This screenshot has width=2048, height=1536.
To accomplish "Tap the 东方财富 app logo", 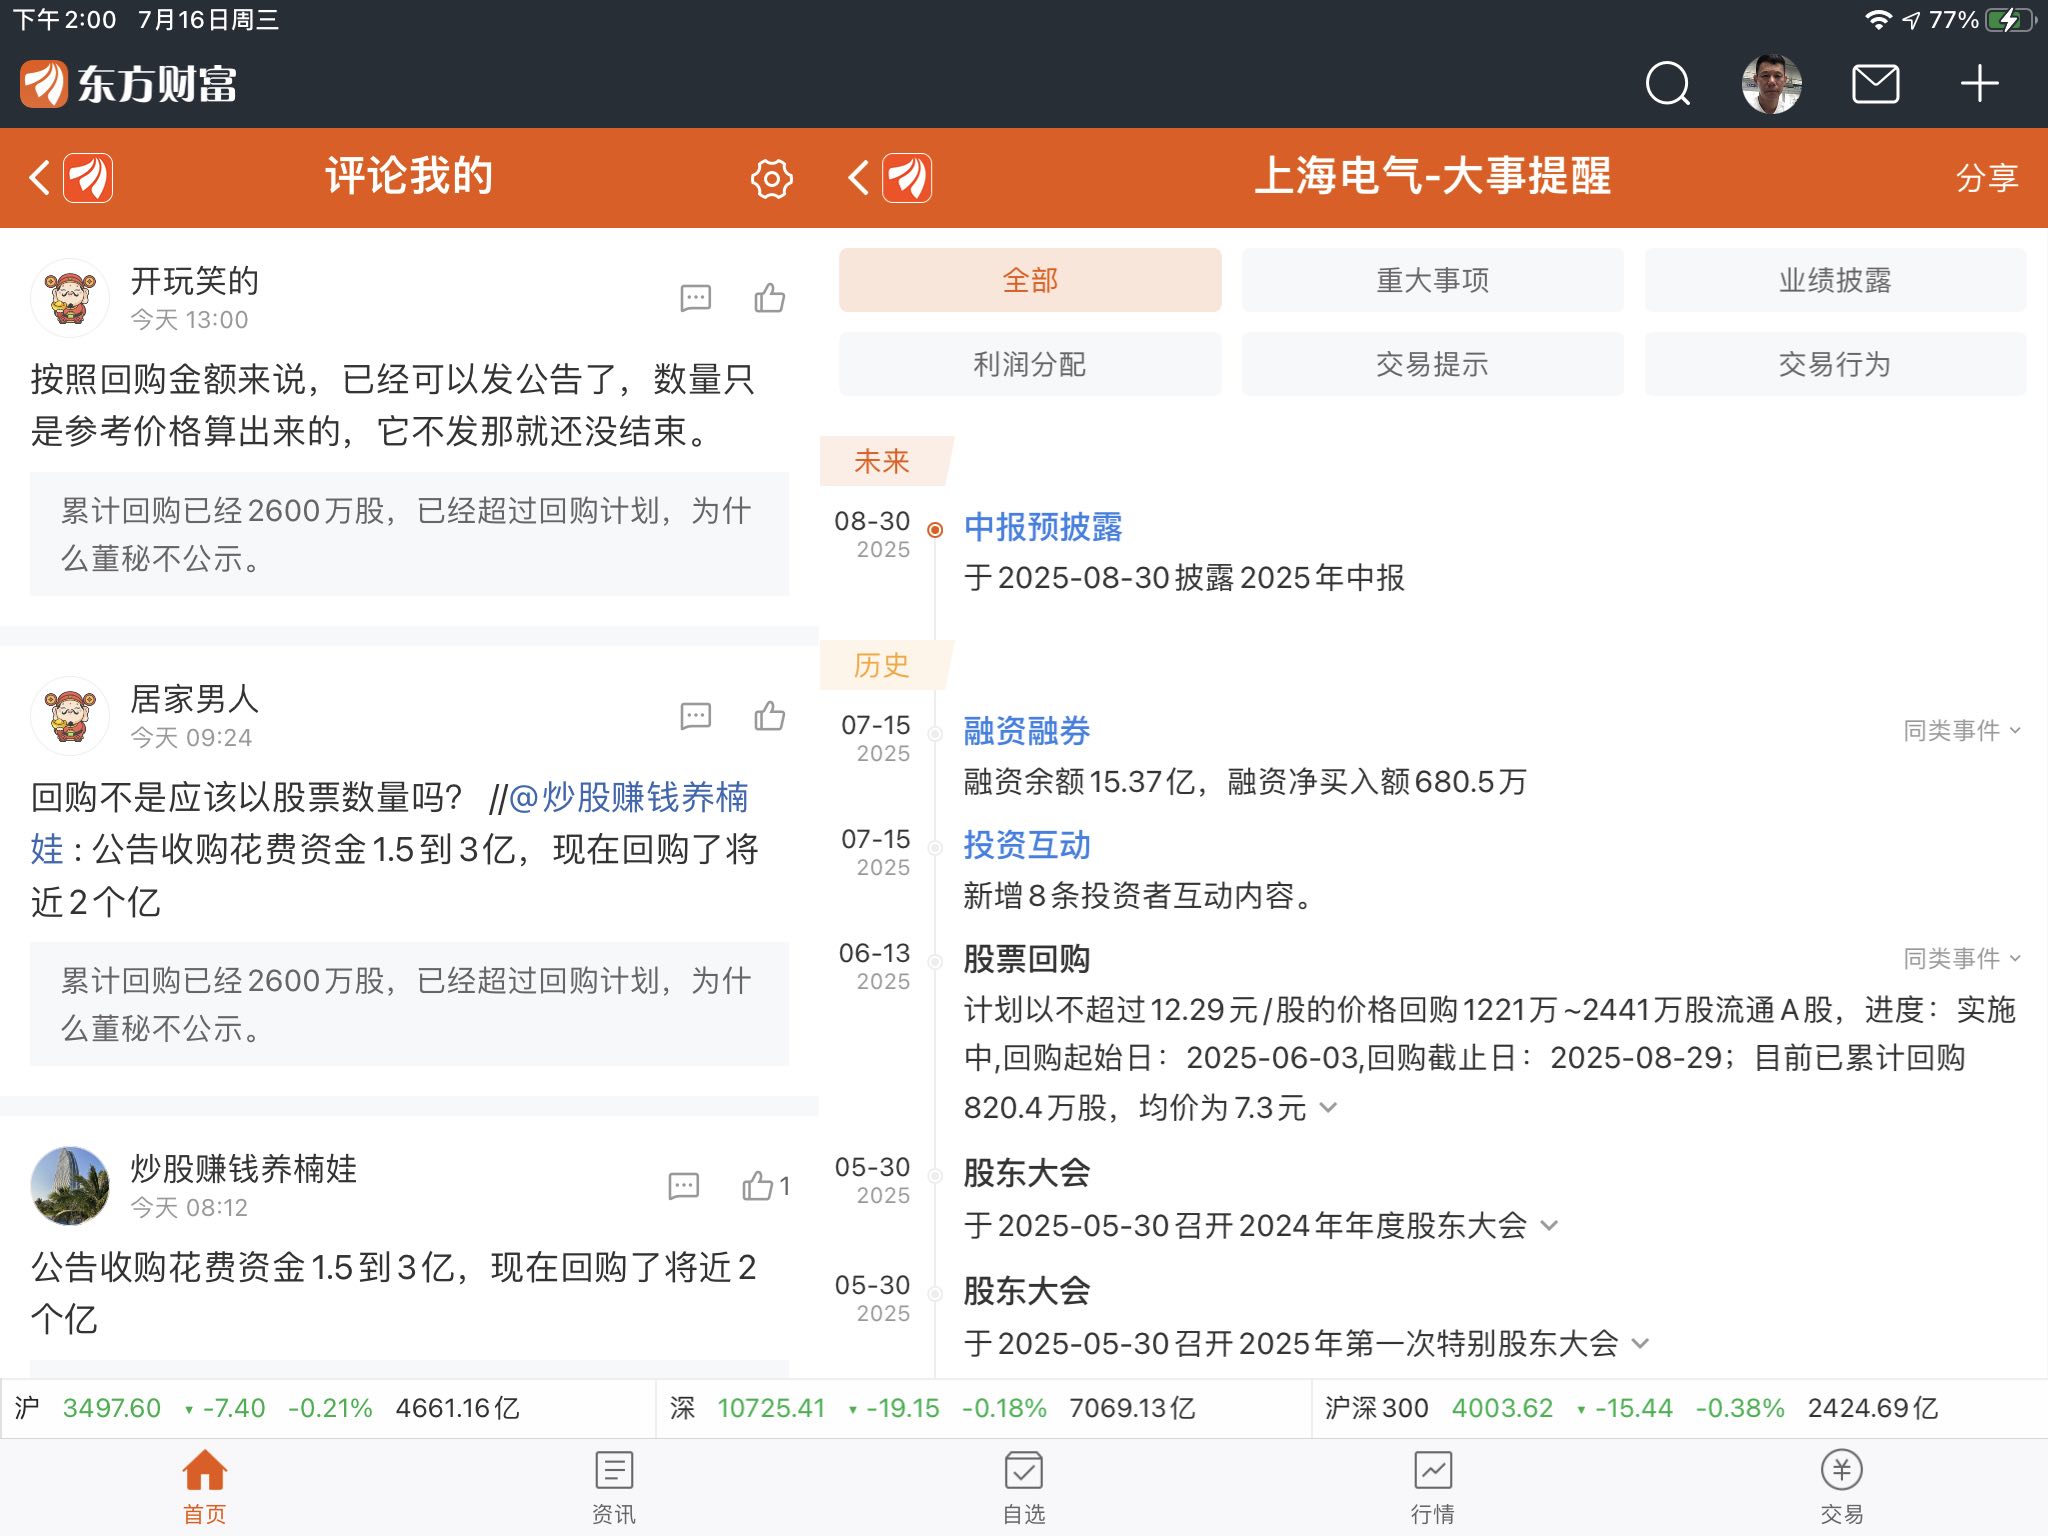I will tap(129, 84).
